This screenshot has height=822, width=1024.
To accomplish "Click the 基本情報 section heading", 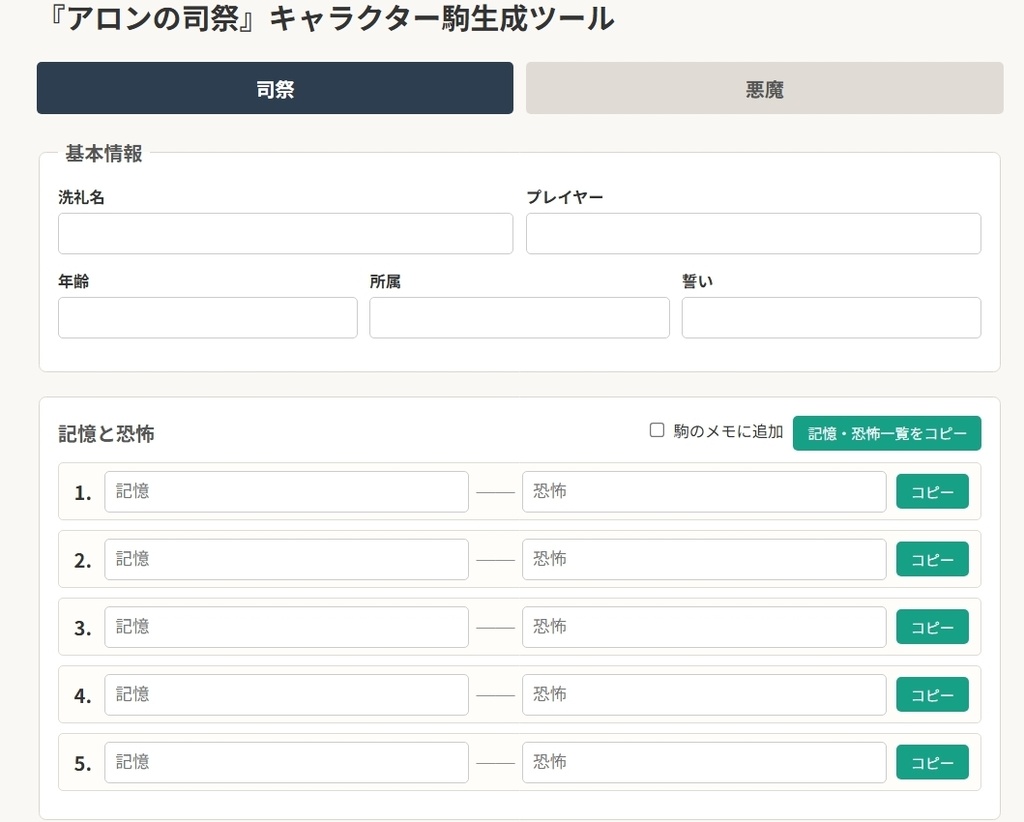I will tap(104, 153).
